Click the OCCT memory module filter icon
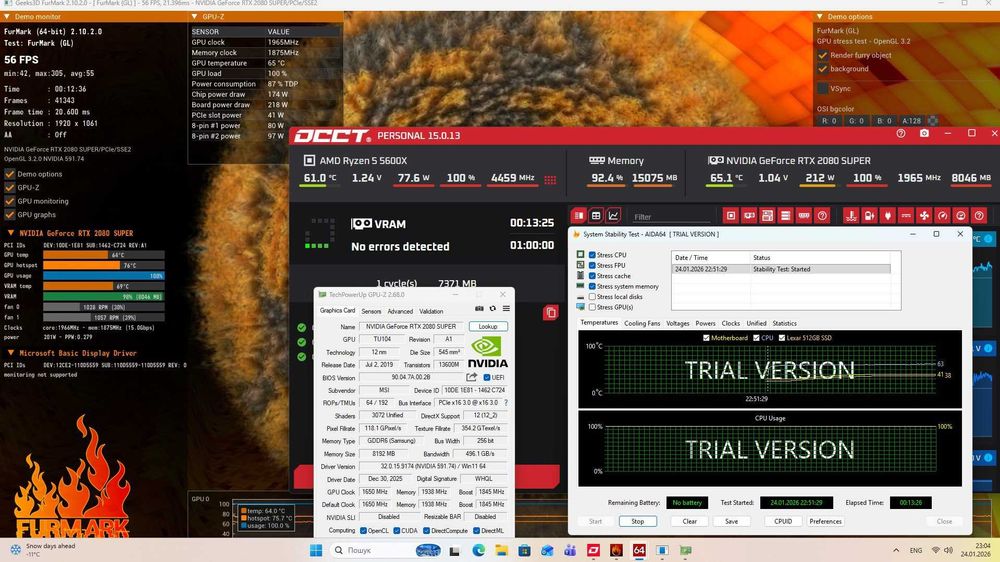The height and width of the screenshot is (562, 1000). pyautogui.click(x=804, y=216)
